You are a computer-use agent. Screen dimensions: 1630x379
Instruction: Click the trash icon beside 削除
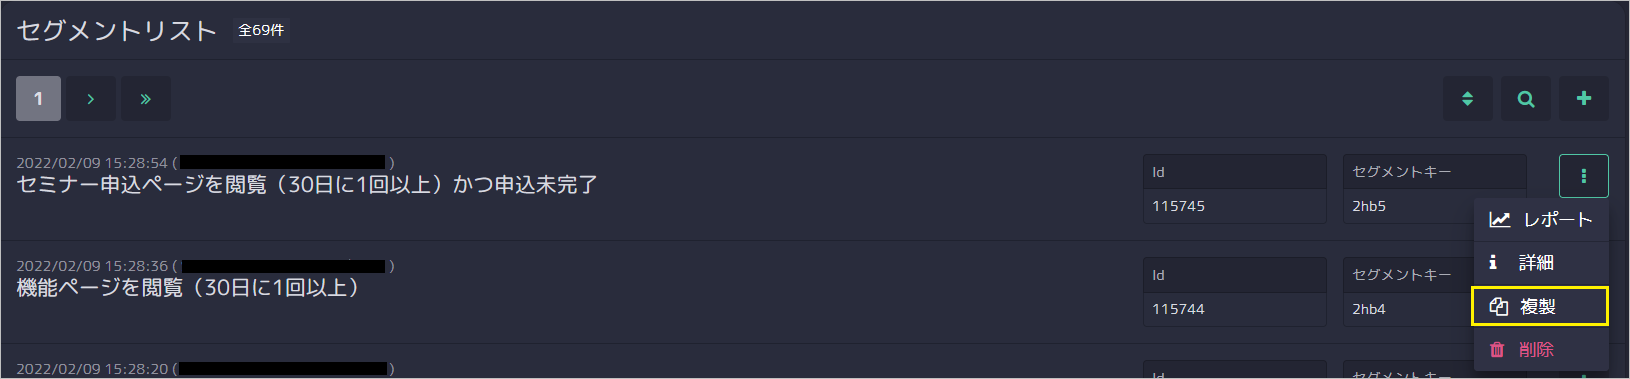tap(1497, 350)
